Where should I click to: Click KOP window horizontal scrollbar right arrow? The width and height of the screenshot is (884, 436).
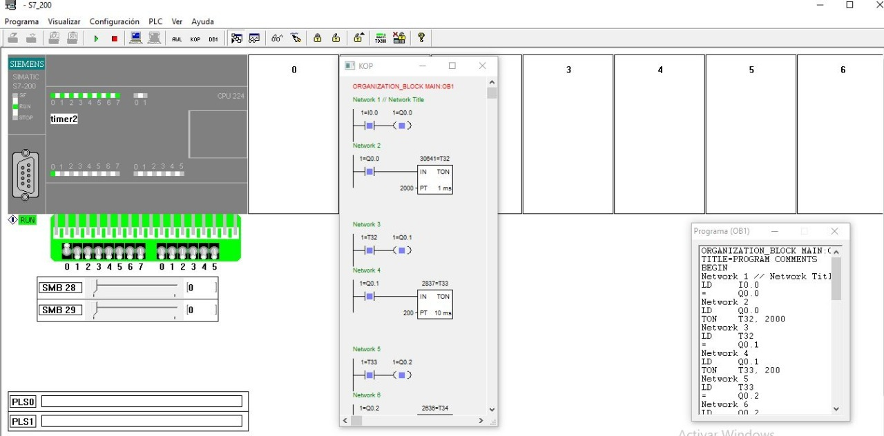tap(481, 421)
